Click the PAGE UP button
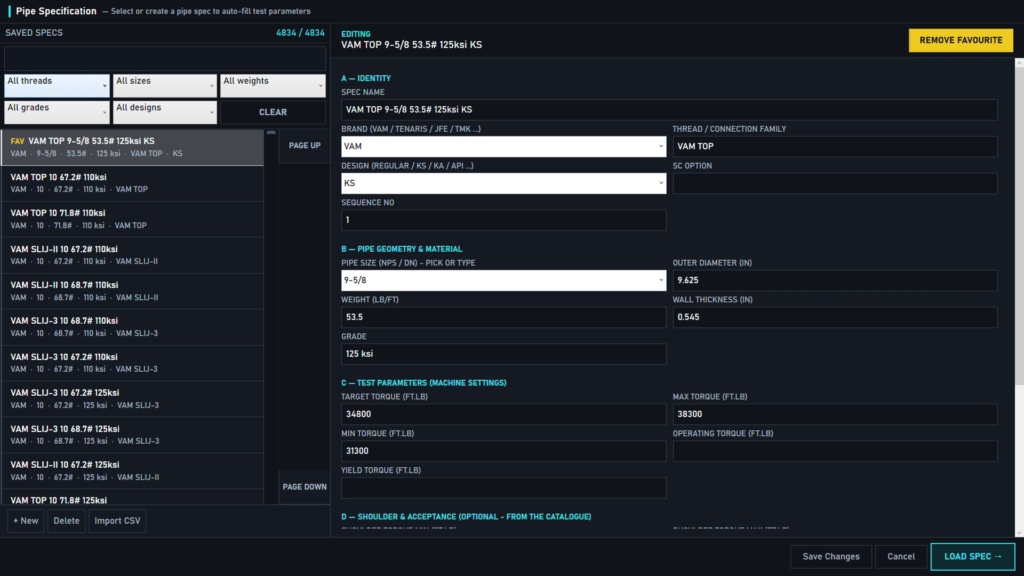This screenshot has width=1024, height=576. tap(304, 146)
